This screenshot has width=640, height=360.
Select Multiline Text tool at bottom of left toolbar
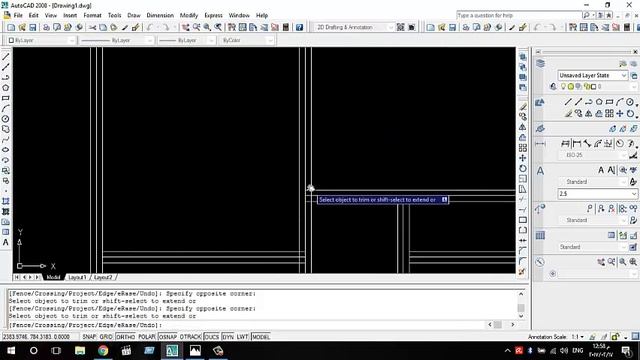6,242
